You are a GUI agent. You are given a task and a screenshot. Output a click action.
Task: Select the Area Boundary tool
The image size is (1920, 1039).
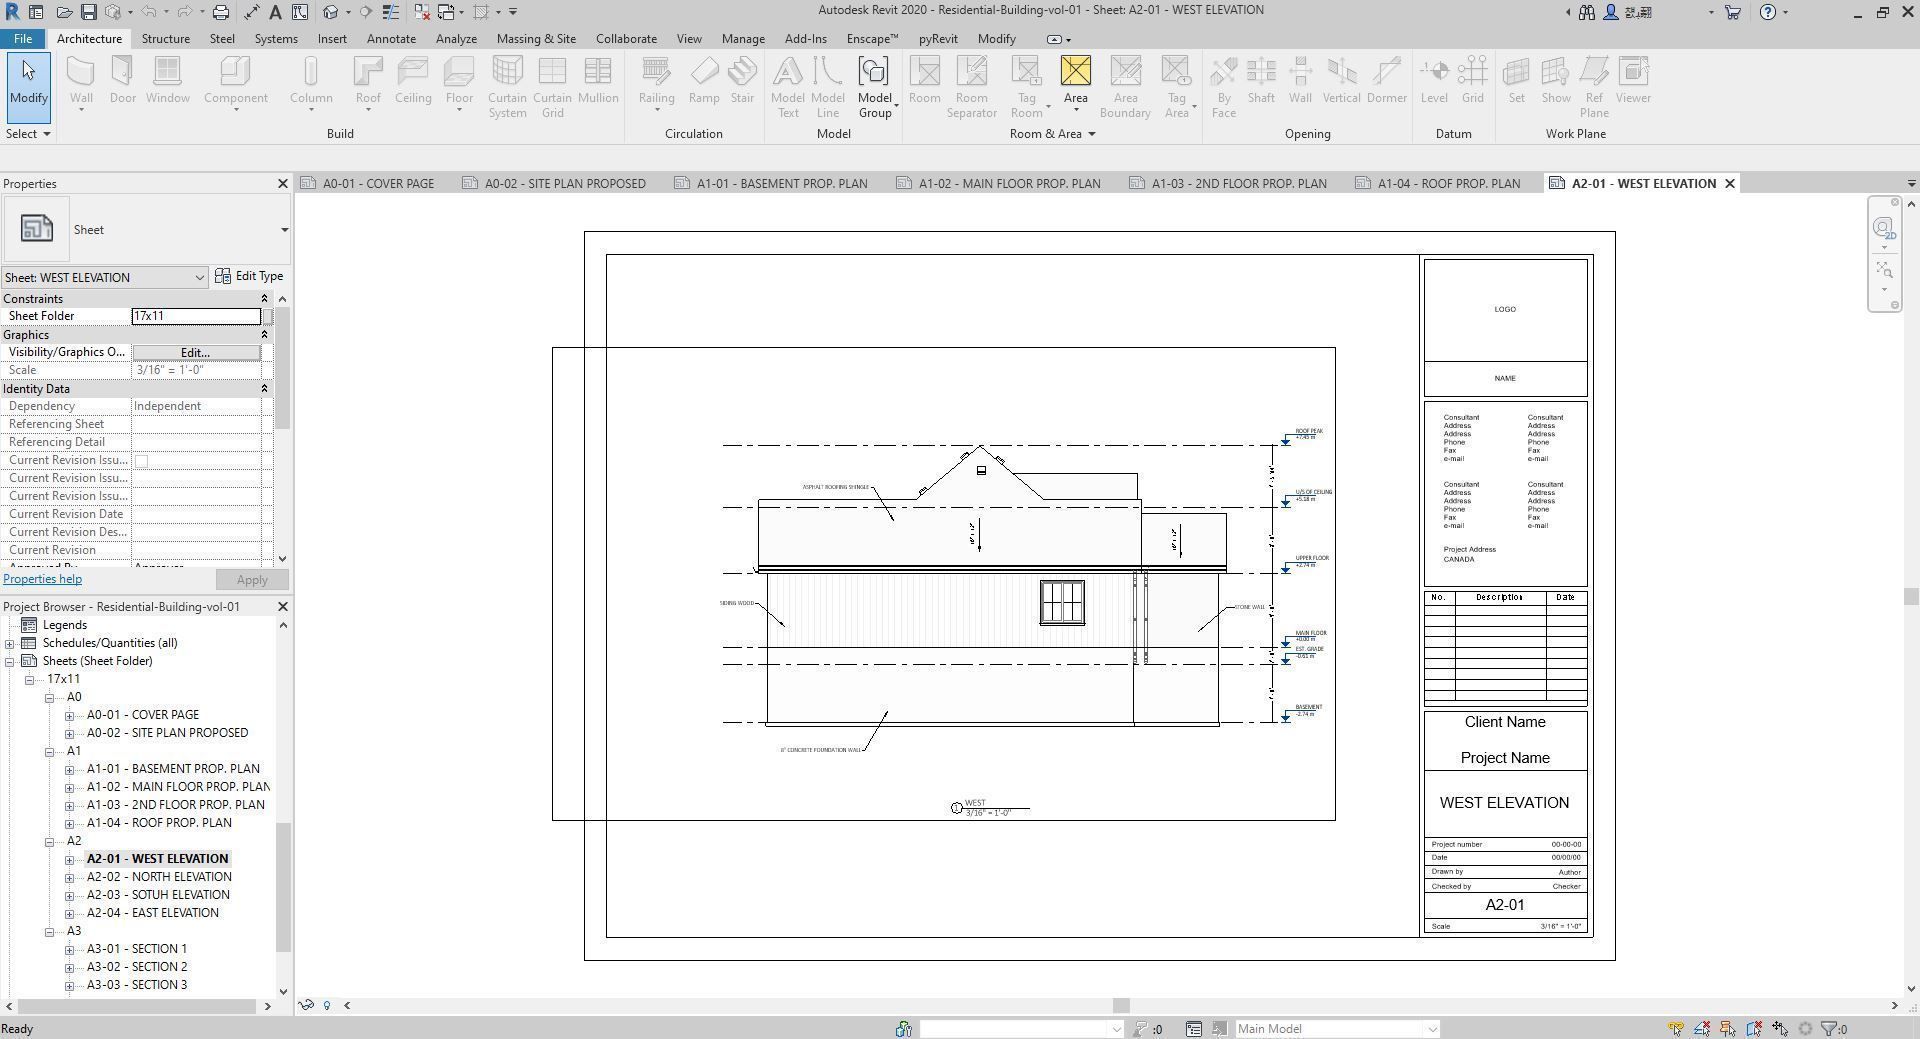tap(1125, 87)
